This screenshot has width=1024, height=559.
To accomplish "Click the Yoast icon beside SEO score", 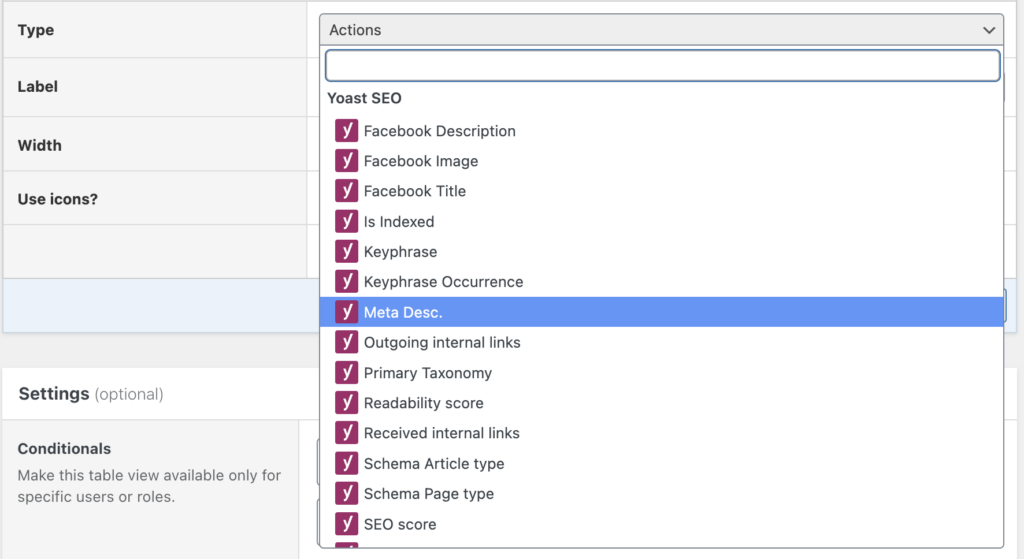I will (346, 524).
